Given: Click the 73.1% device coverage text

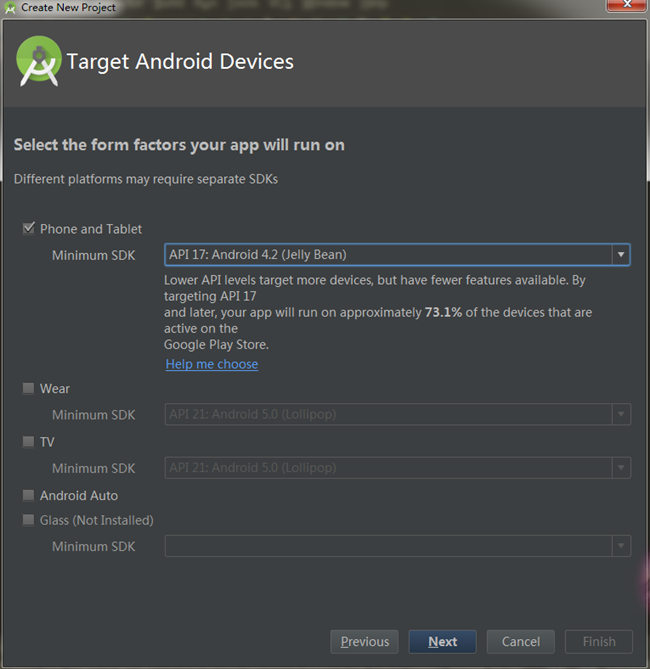Looking at the screenshot, I should [443, 312].
